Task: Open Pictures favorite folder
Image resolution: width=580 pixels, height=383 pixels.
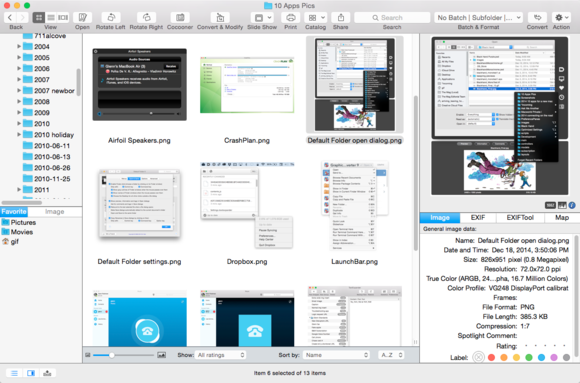Action: click(19, 222)
